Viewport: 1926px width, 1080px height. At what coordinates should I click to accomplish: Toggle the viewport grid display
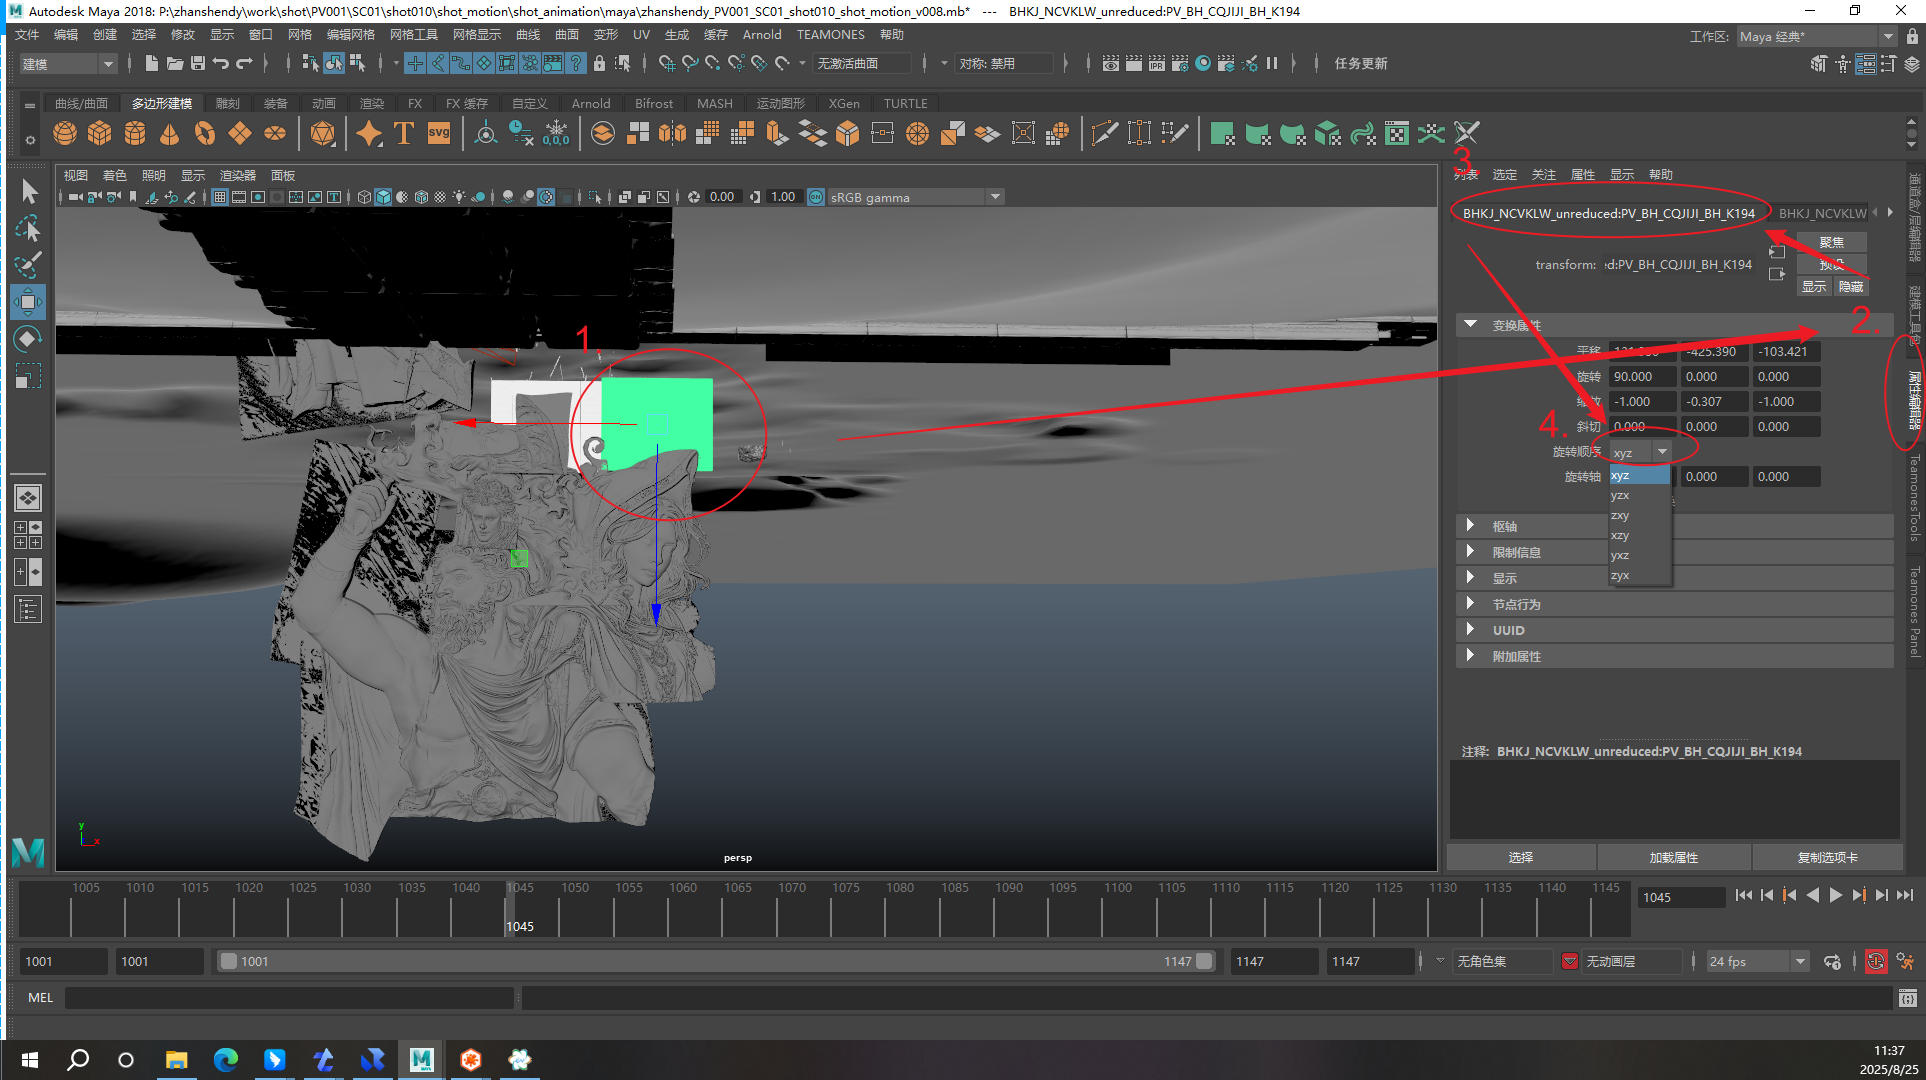click(220, 197)
